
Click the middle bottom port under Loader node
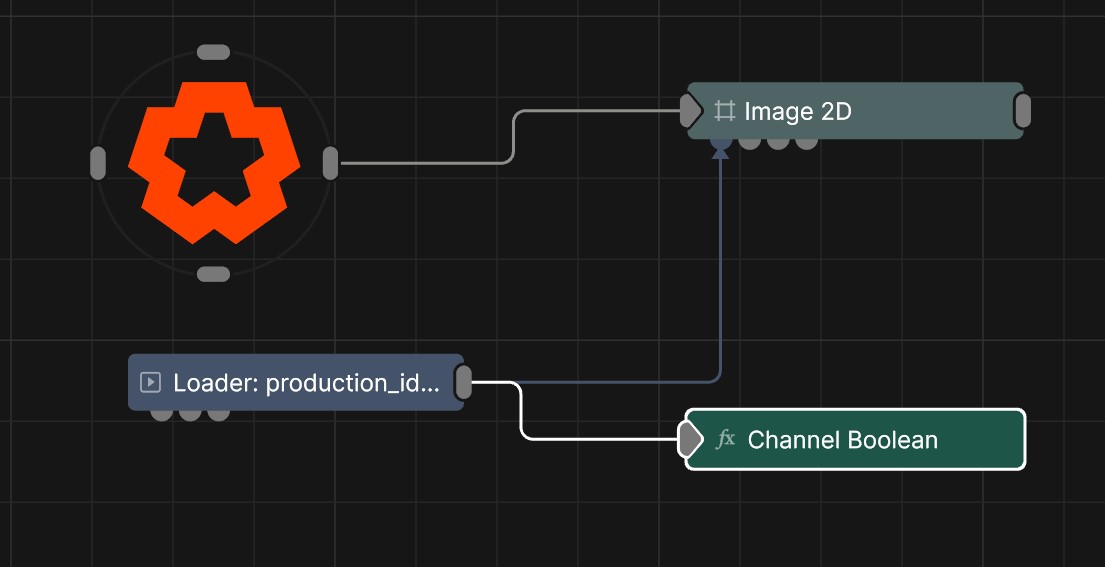(190, 414)
